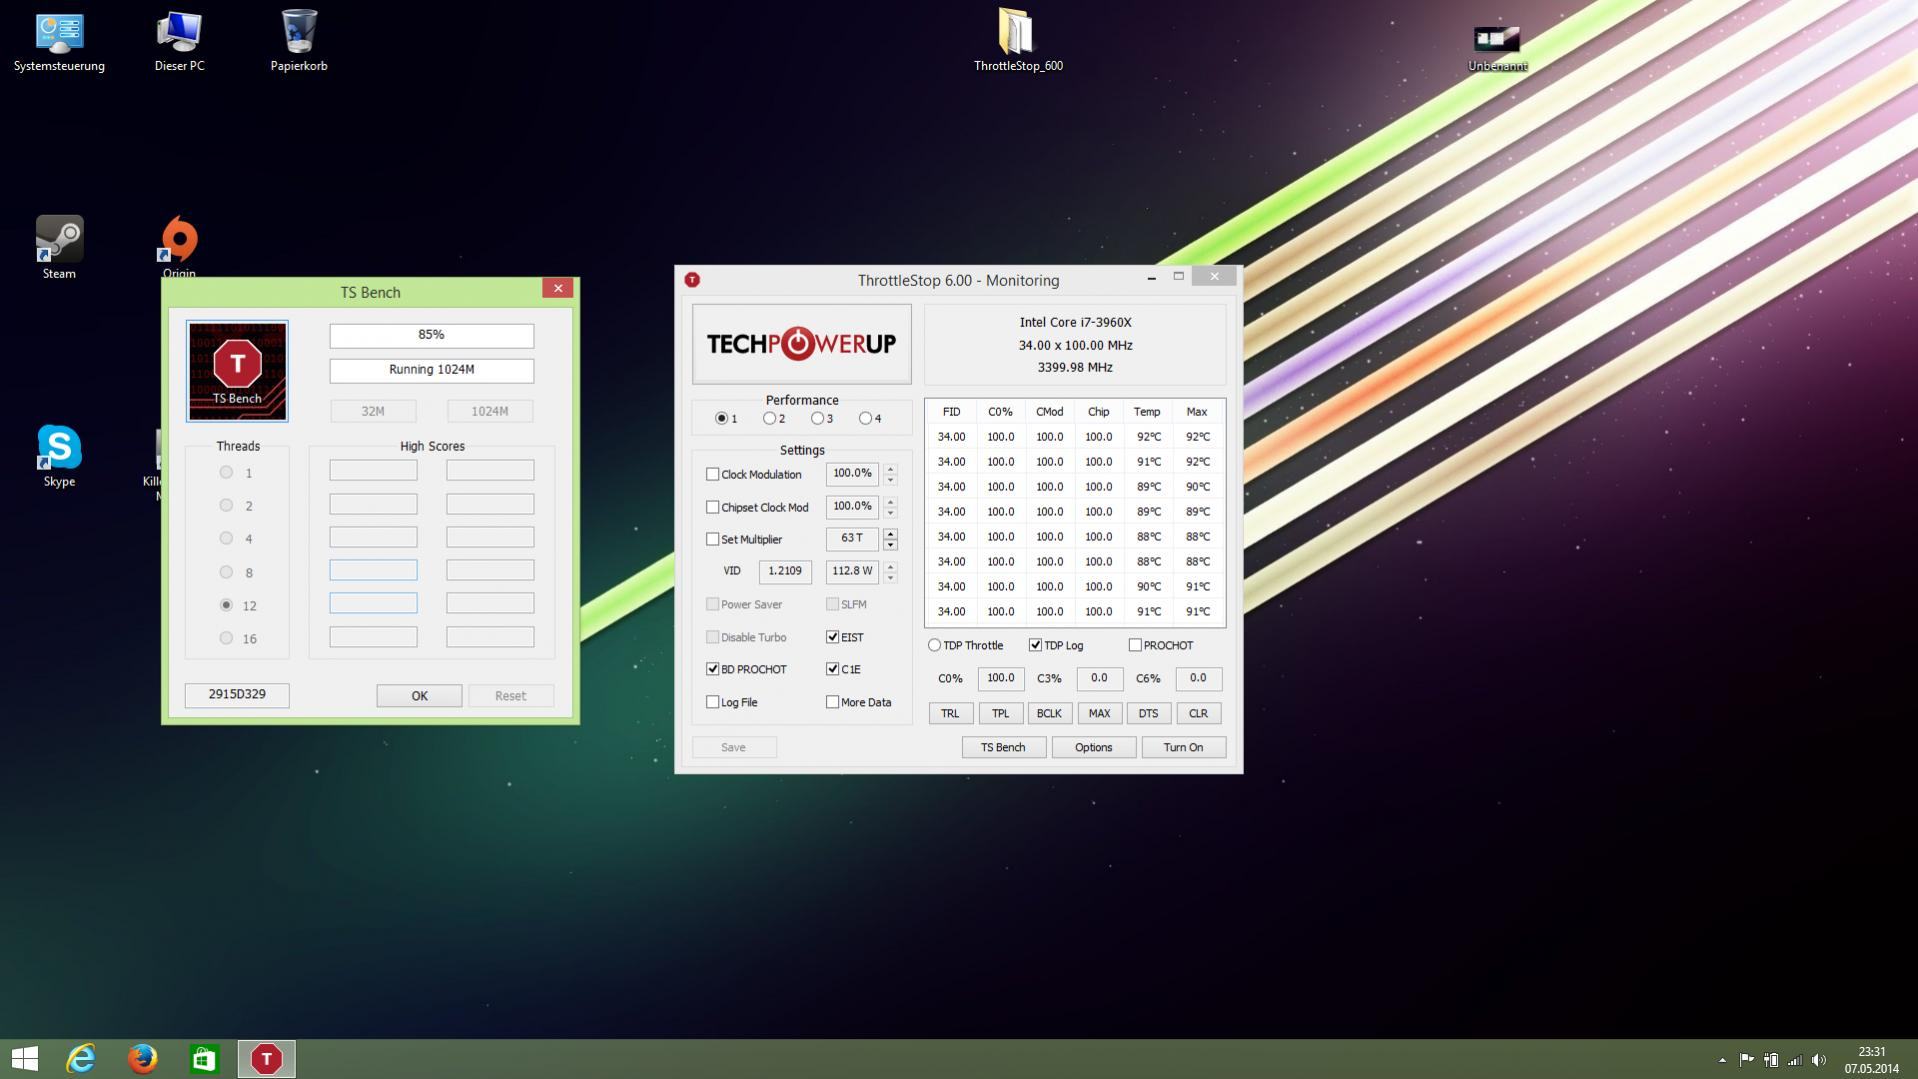Click the network signal tray icon
This screenshot has width=1918, height=1079.
1795,1060
